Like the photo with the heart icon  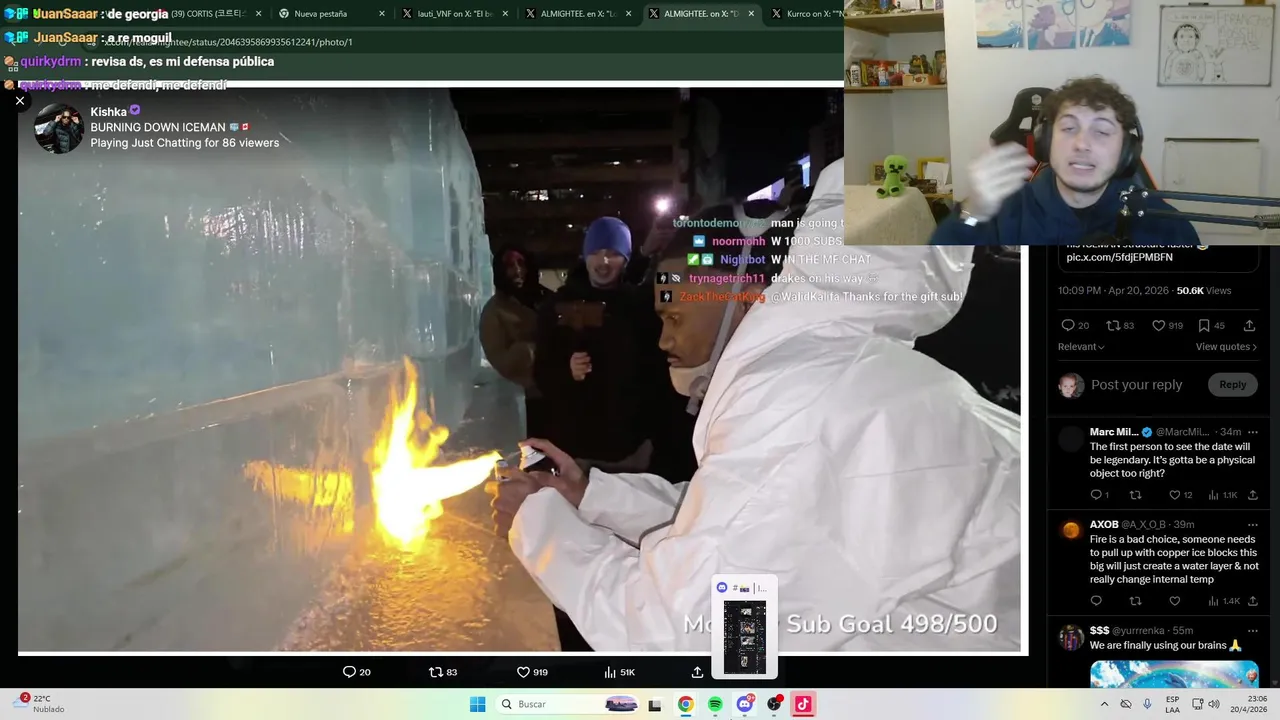(523, 672)
